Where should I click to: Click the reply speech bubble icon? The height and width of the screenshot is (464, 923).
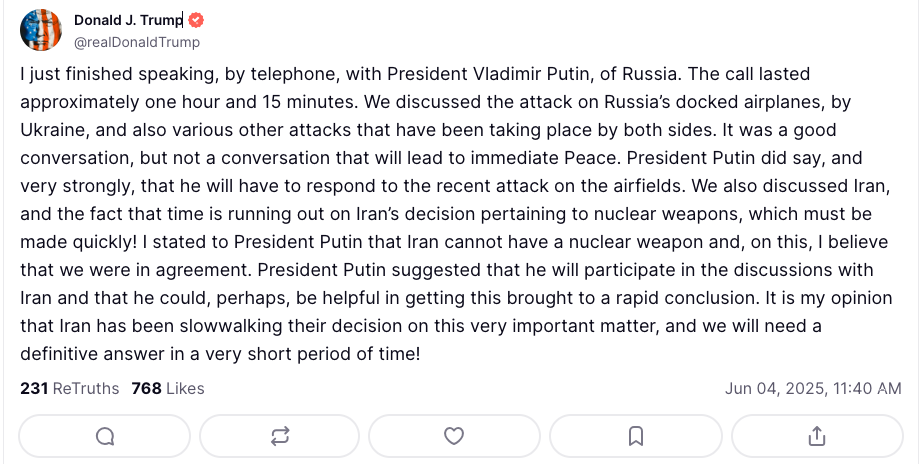pyautogui.click(x=105, y=436)
